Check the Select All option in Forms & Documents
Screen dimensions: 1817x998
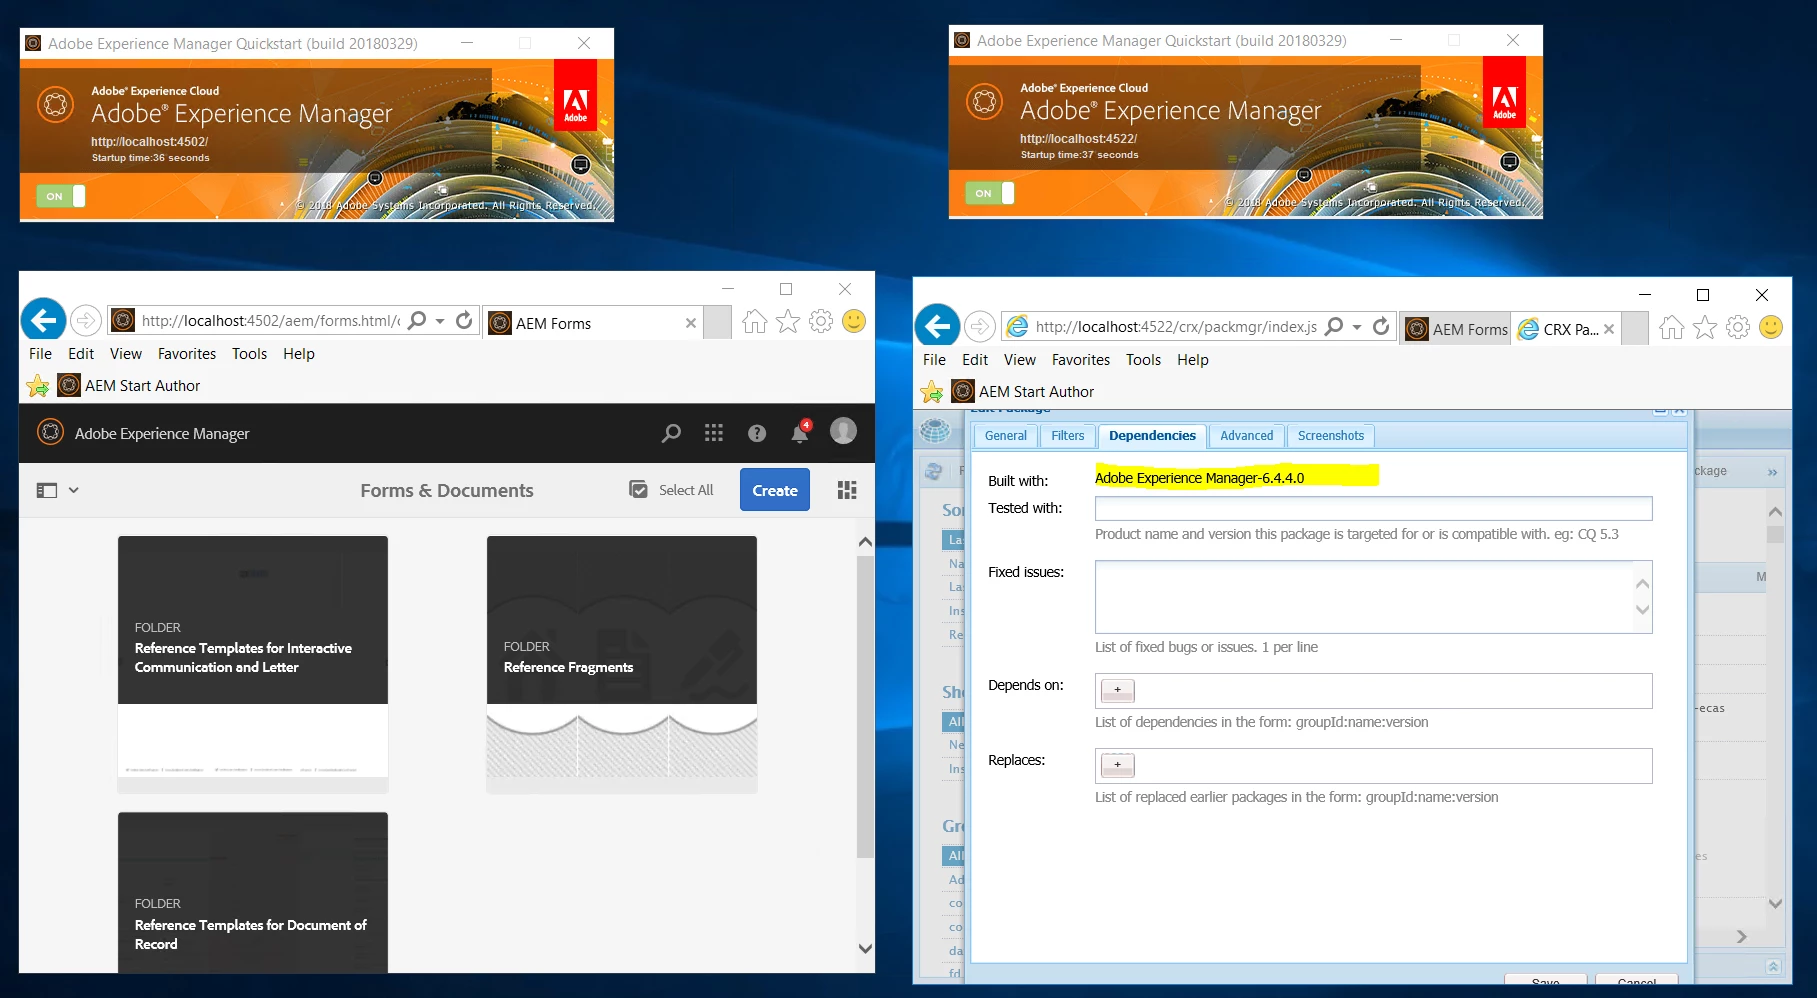[x=671, y=490]
